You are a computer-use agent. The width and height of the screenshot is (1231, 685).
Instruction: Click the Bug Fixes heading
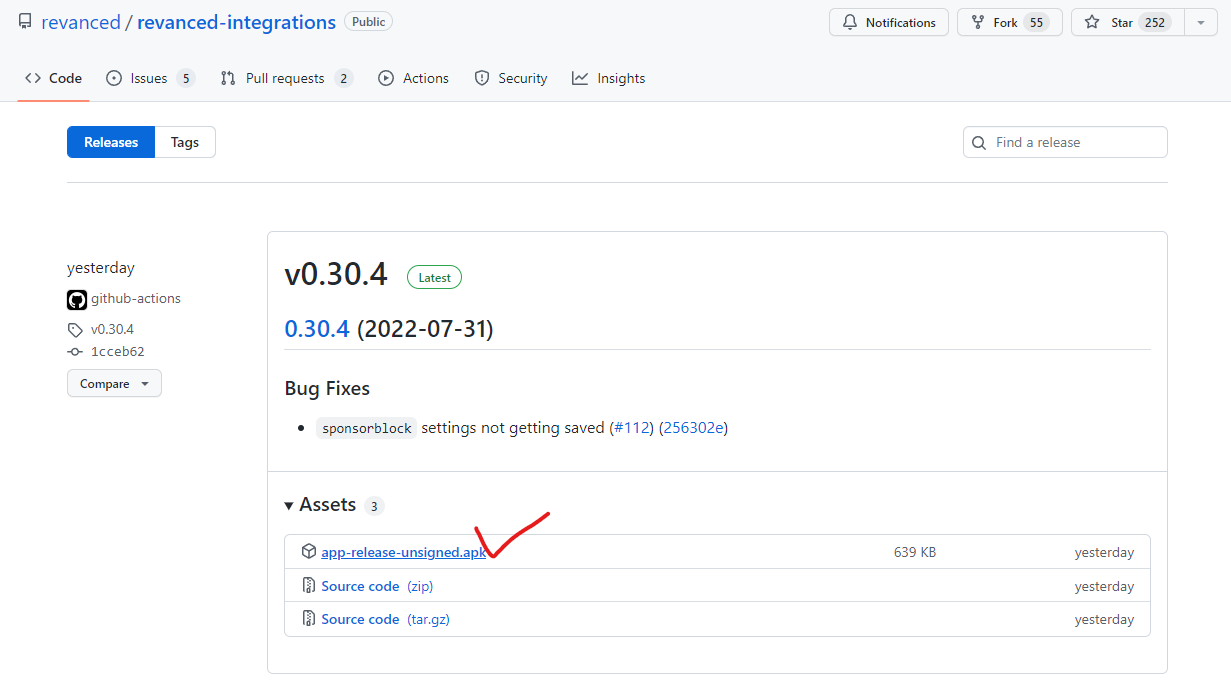[327, 388]
